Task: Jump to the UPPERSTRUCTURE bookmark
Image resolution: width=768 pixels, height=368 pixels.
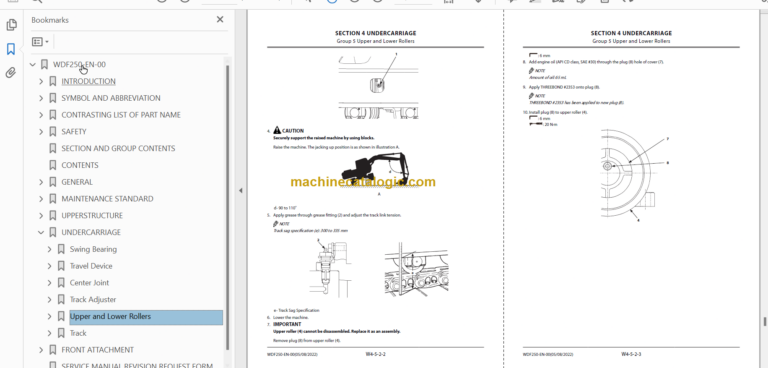Action: (92, 215)
